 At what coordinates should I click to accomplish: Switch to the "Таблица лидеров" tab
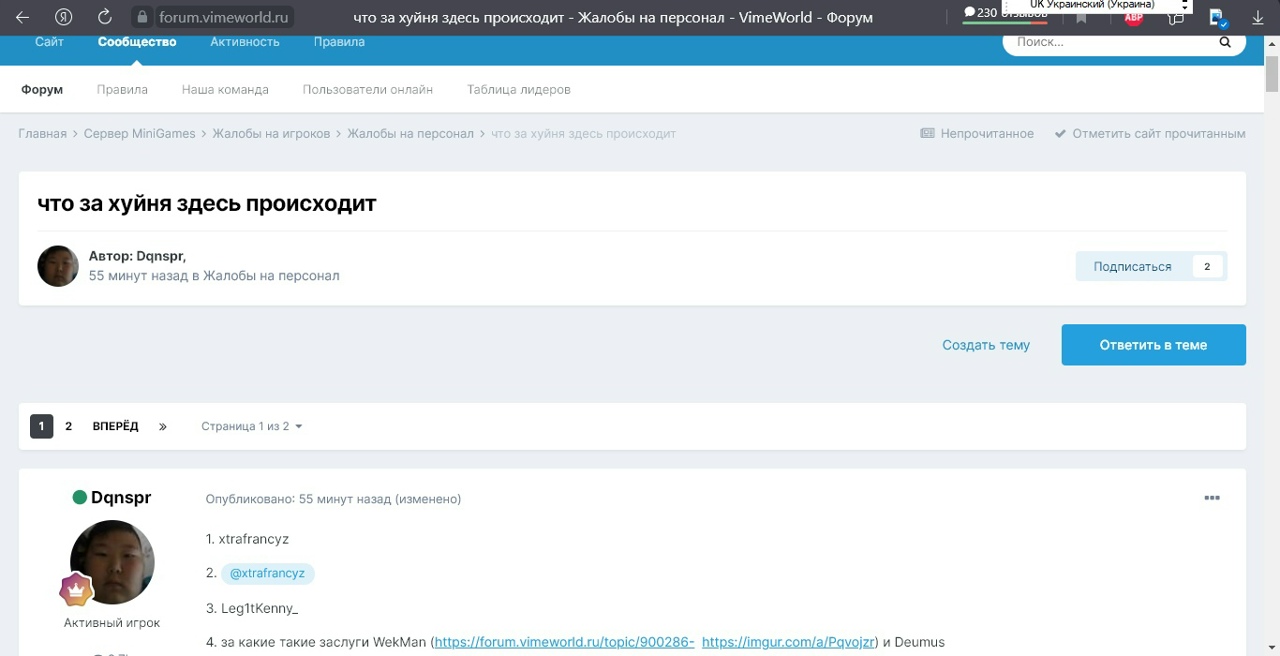(518, 89)
